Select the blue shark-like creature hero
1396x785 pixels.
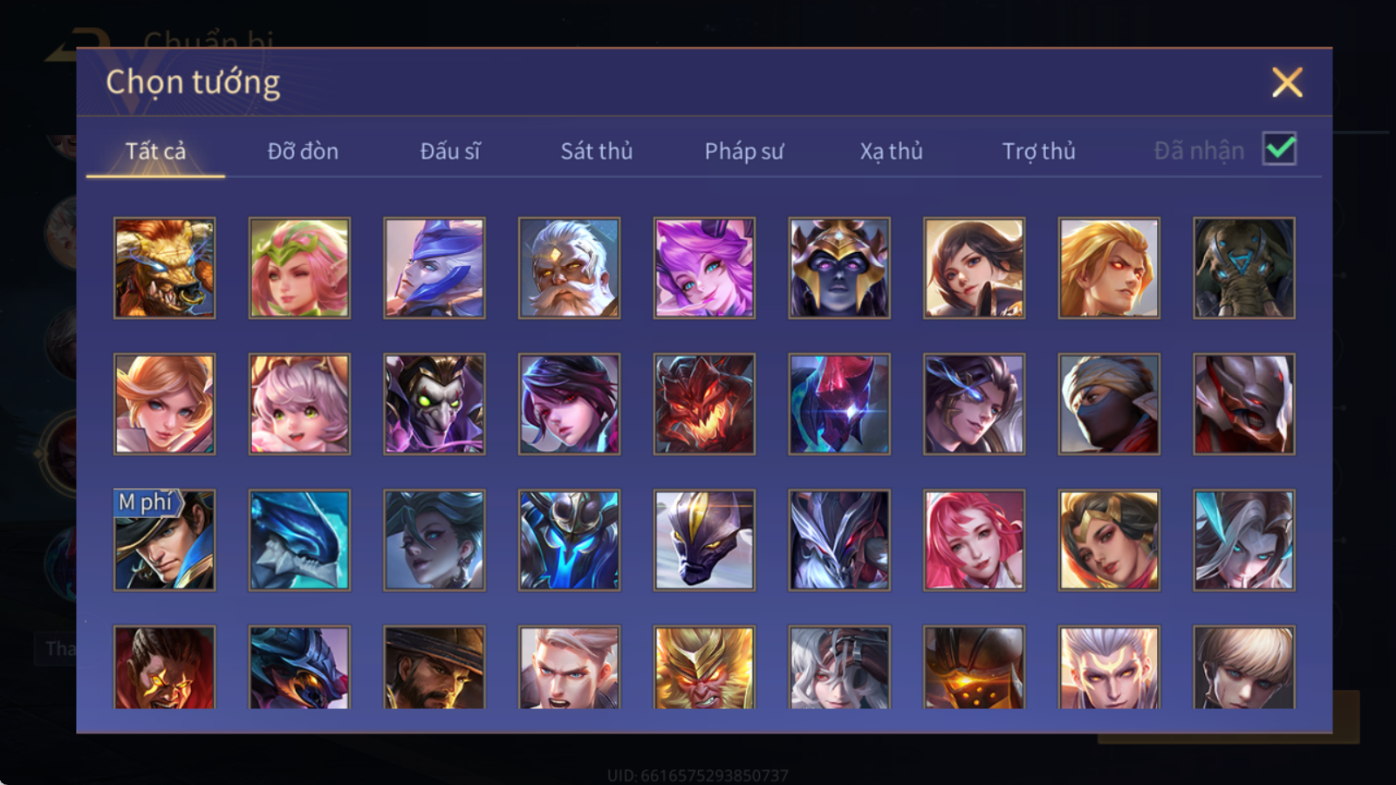[299, 540]
